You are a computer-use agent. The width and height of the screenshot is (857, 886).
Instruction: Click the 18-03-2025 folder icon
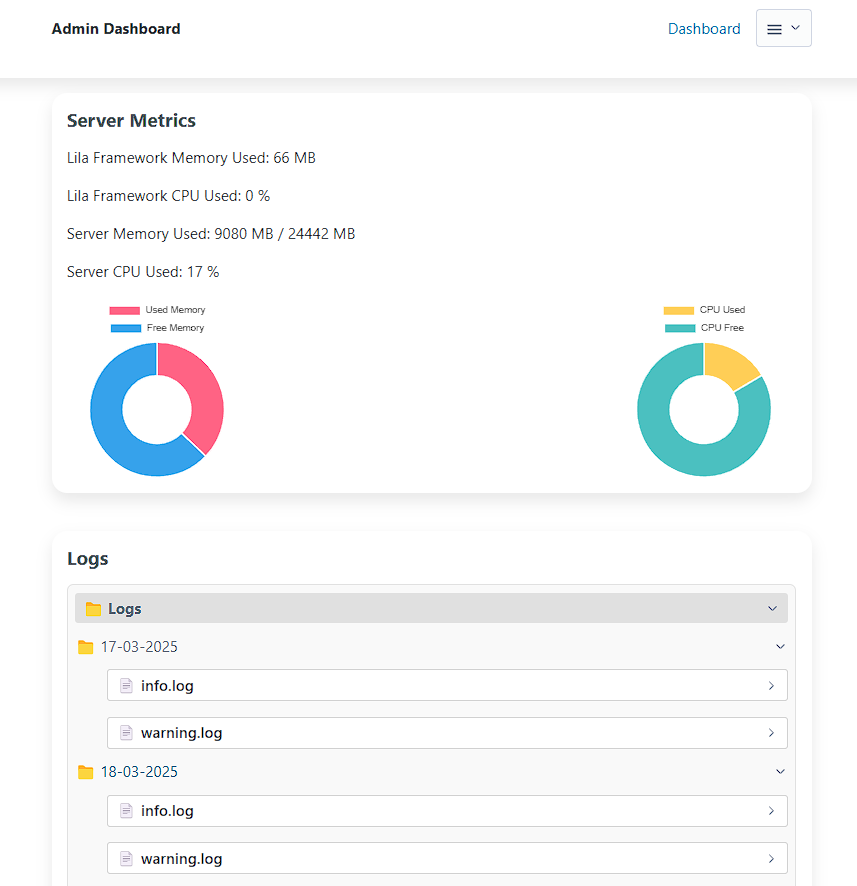85,772
